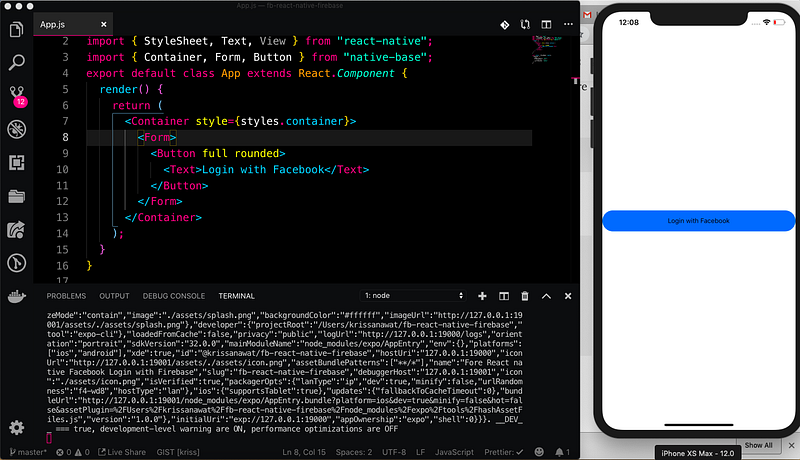Viewport: 800px width, 460px height.
Task: Open the Docker panel in activity bar
Action: tap(16, 296)
